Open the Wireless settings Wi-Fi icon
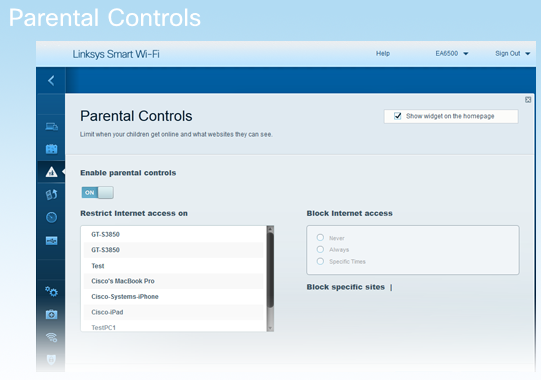543x380 pixels. (x=51, y=337)
